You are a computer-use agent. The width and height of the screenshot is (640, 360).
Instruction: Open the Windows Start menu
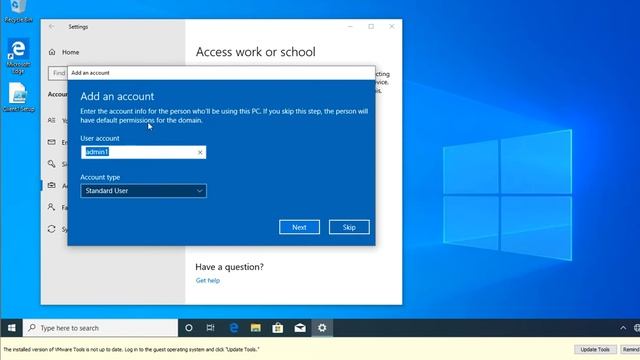pyautogui.click(x=11, y=328)
